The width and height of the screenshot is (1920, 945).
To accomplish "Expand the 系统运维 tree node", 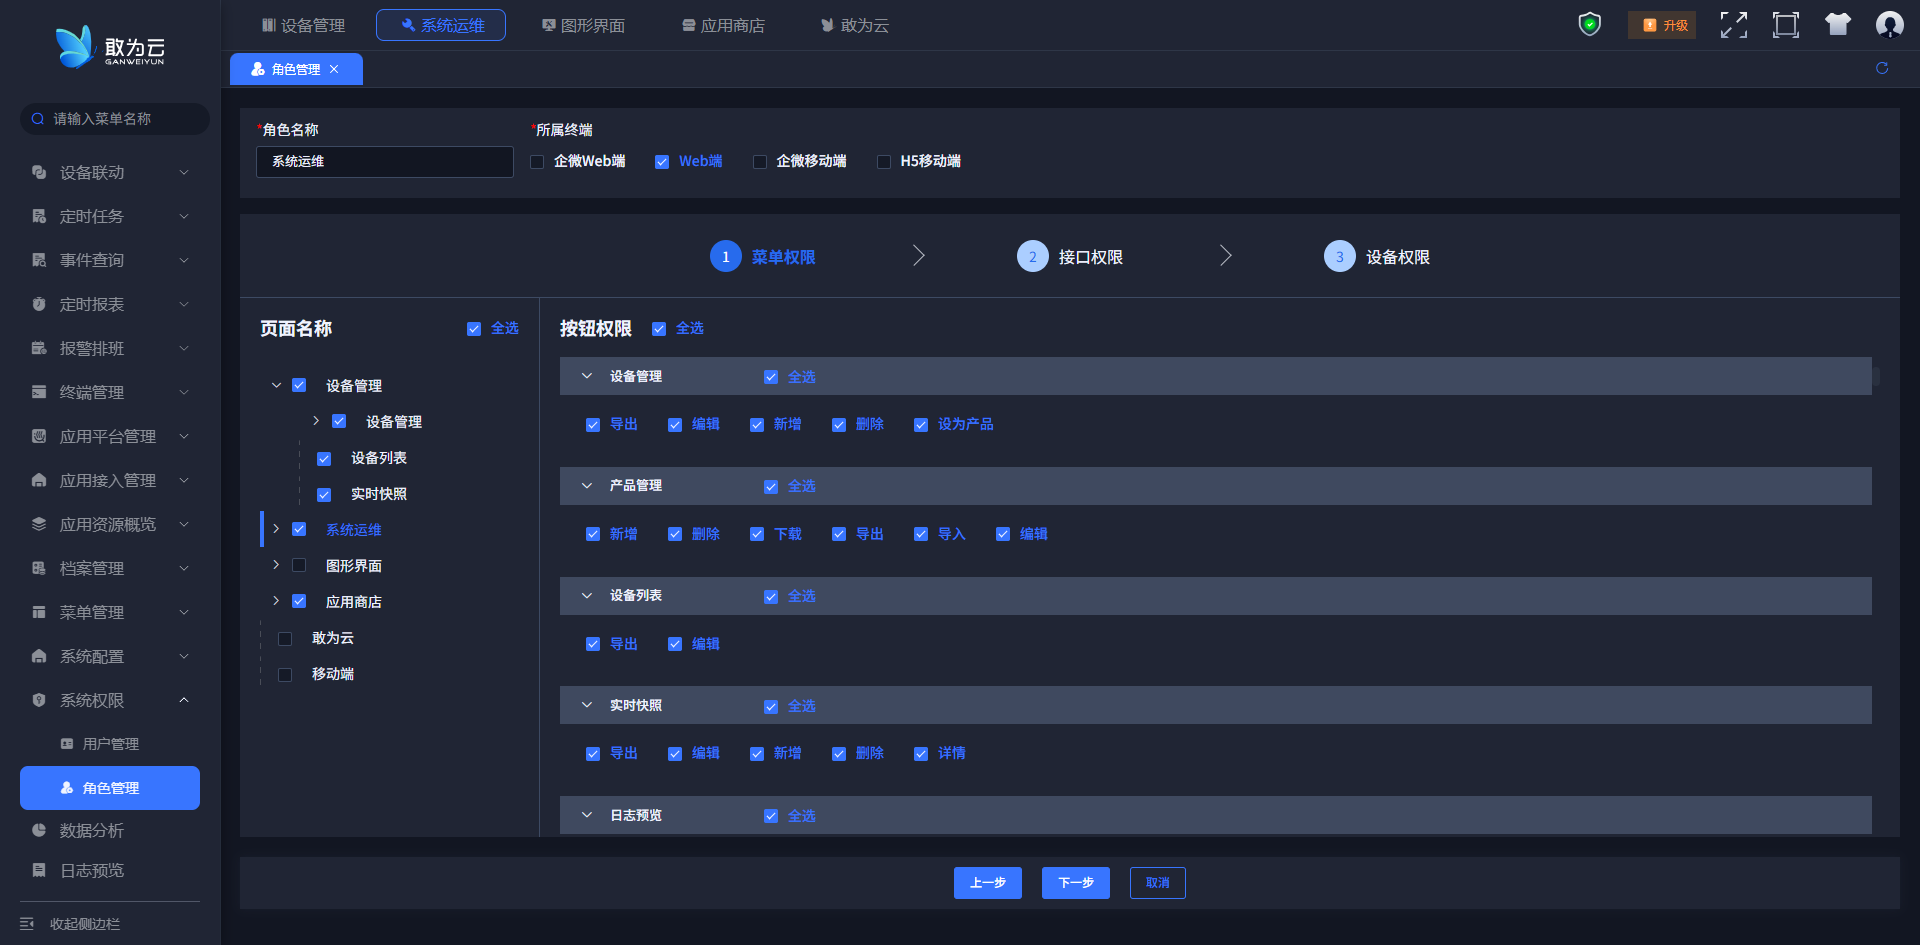I will 276,529.
